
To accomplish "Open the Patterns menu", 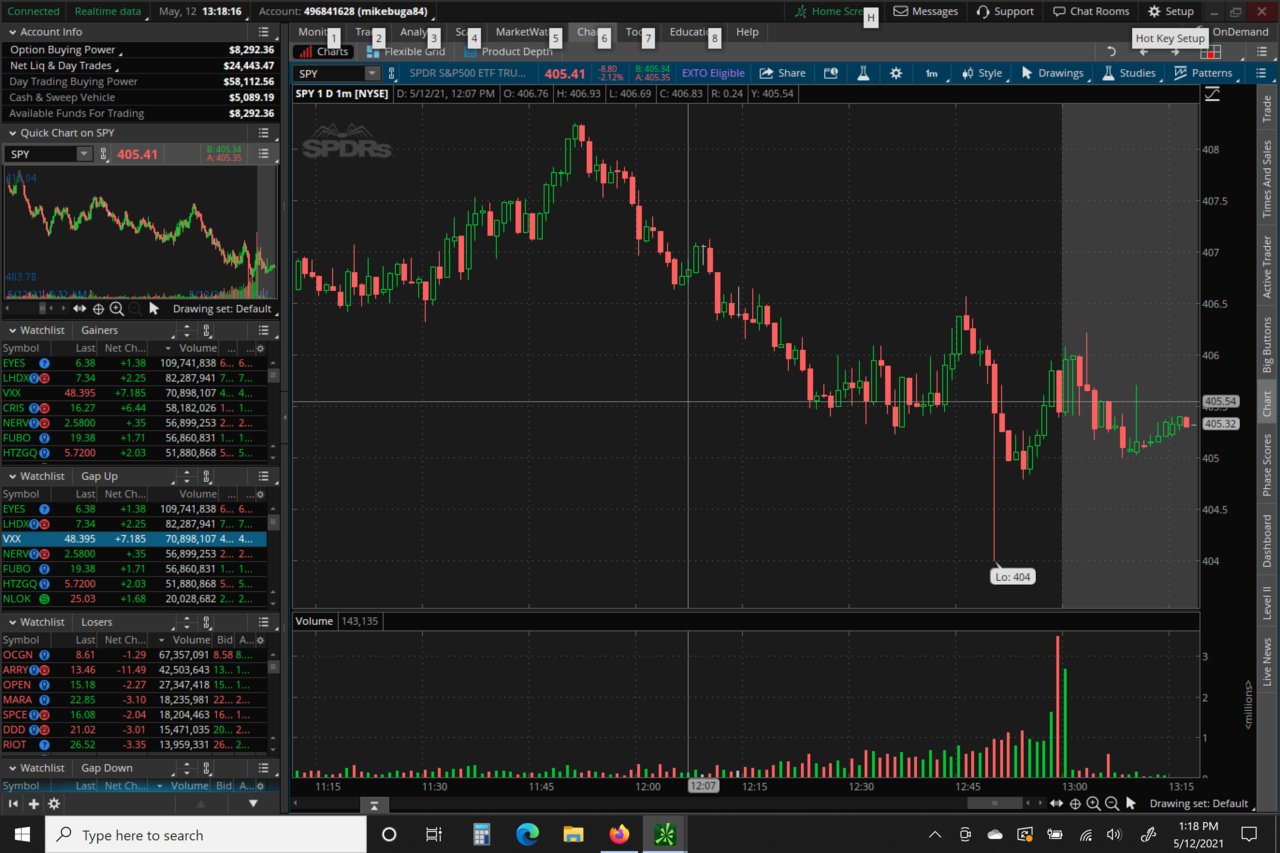I will [1204, 73].
